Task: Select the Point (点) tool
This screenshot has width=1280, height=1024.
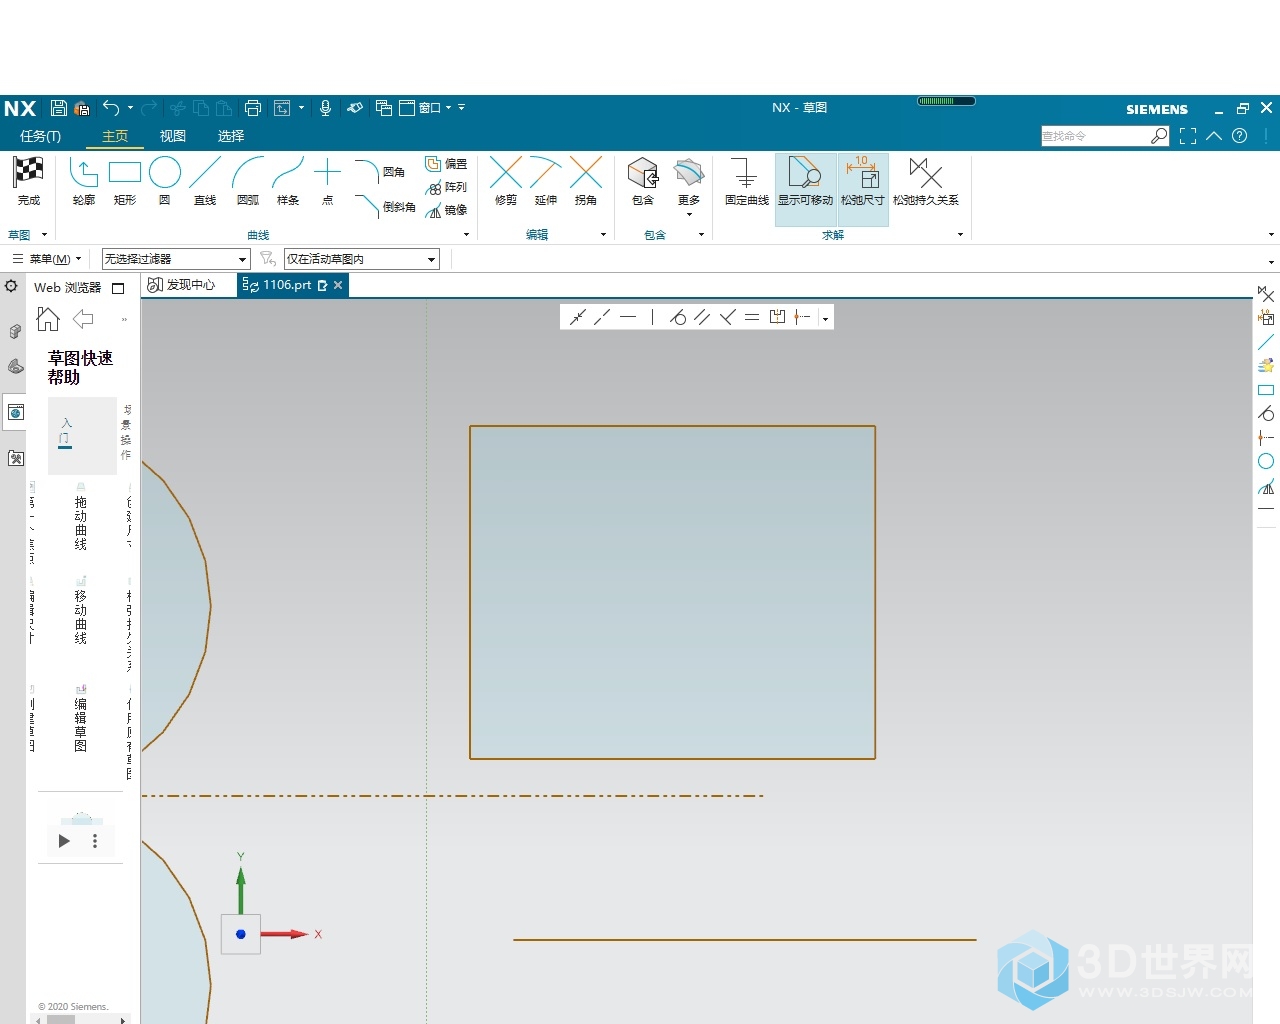Action: coord(328,182)
